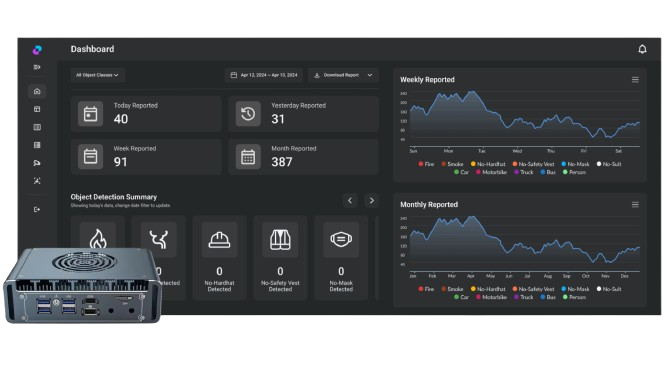
Task: Click the Month Reported value 387
Action: [282, 162]
